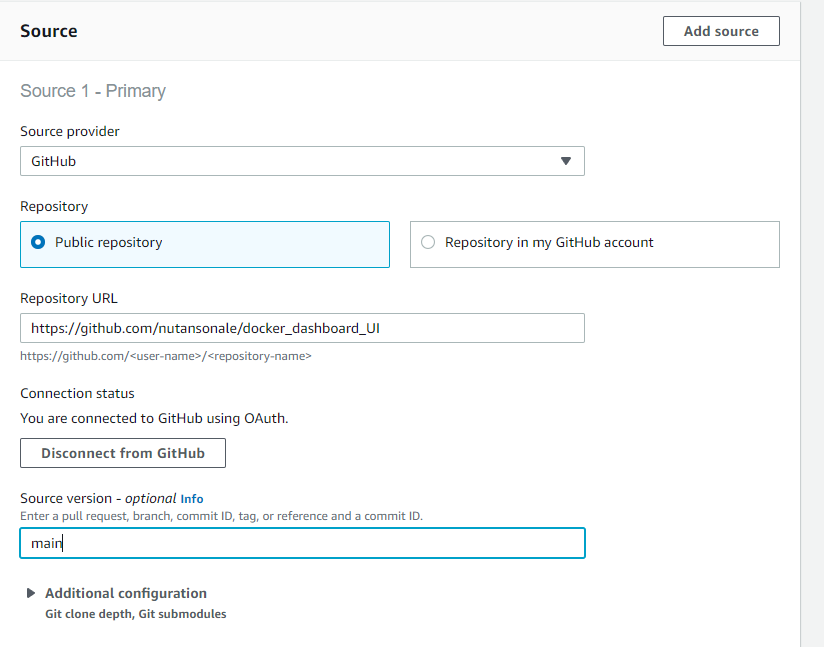Click the Connection status OAuth message
Viewport: 824px width, 647px height.
tap(154, 418)
